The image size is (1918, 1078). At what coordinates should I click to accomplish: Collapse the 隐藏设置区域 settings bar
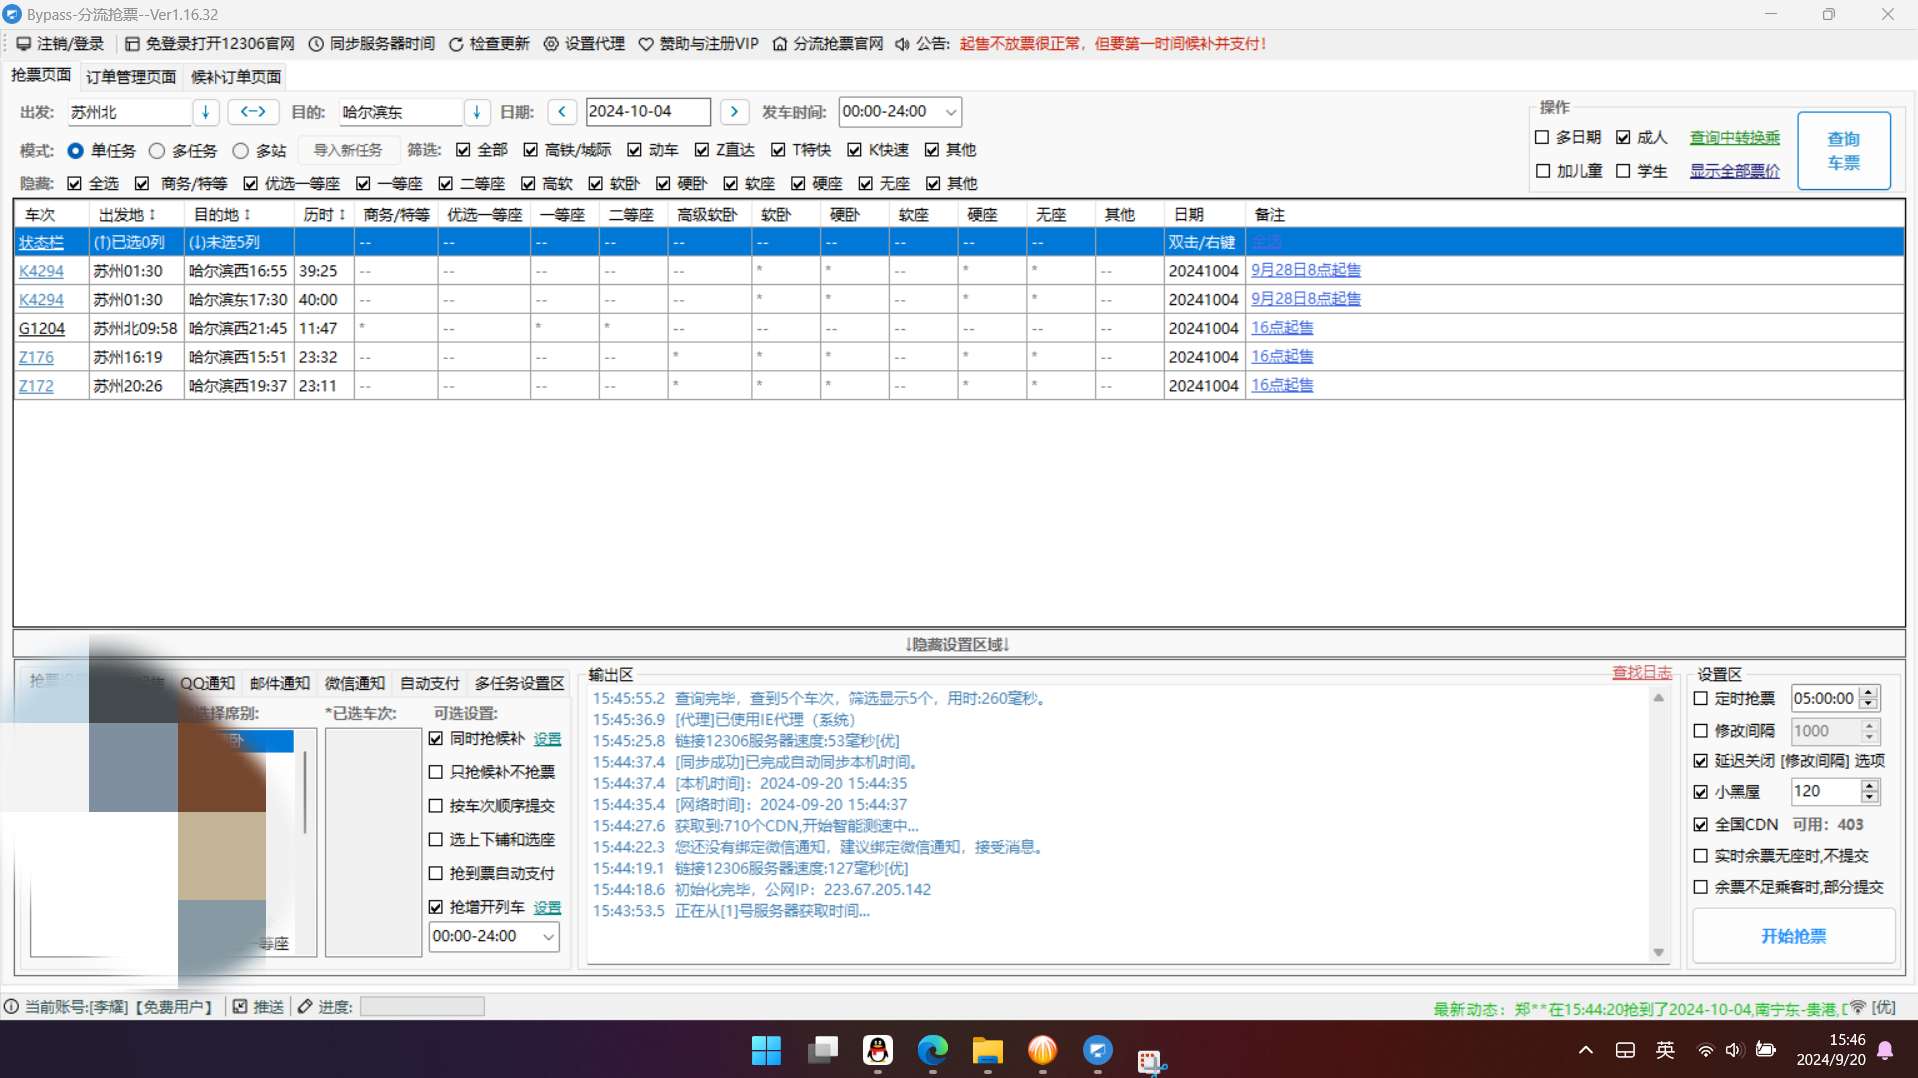pyautogui.click(x=958, y=645)
